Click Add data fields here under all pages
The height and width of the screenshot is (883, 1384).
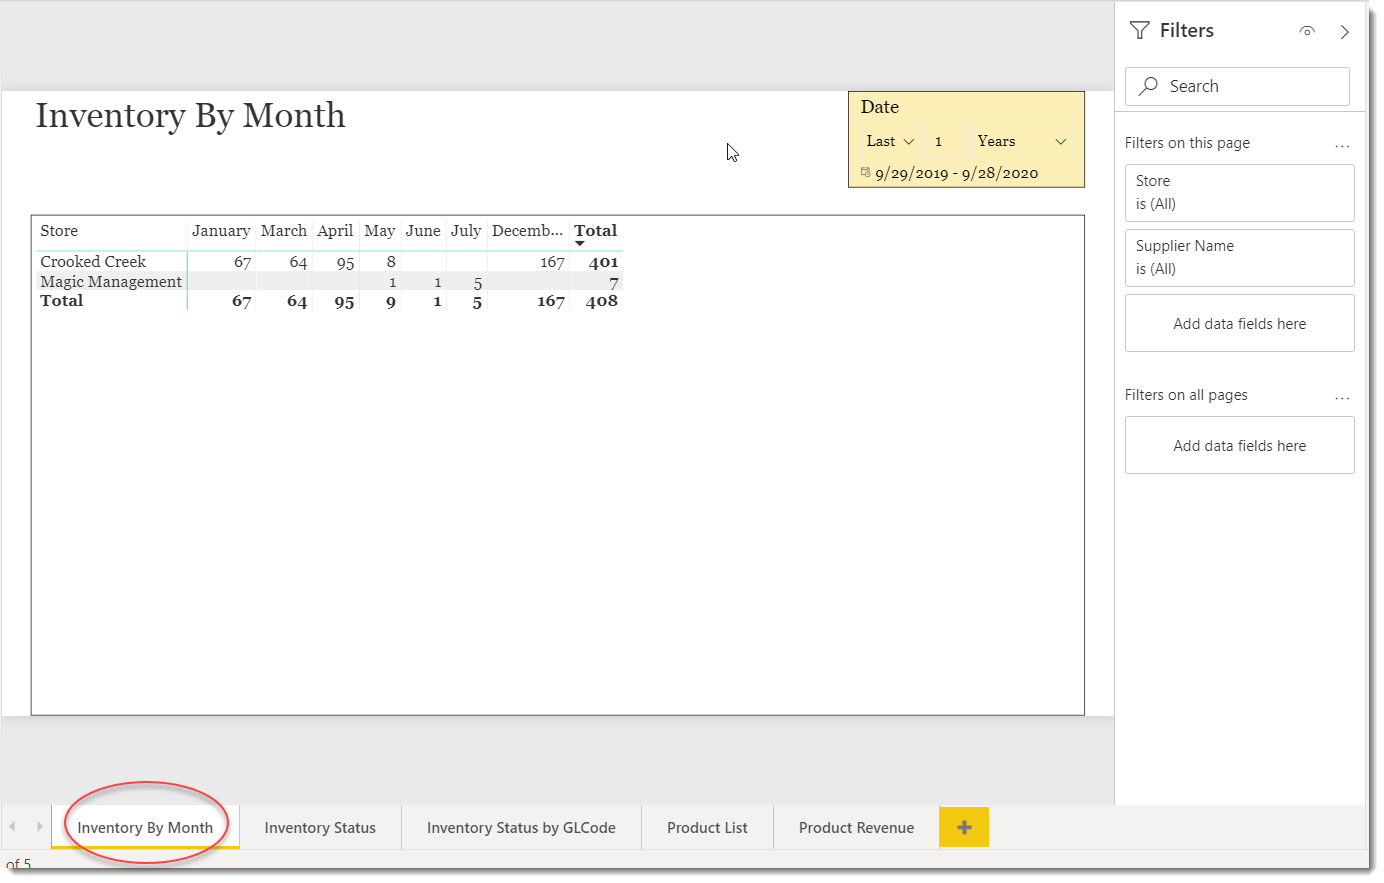(1239, 445)
